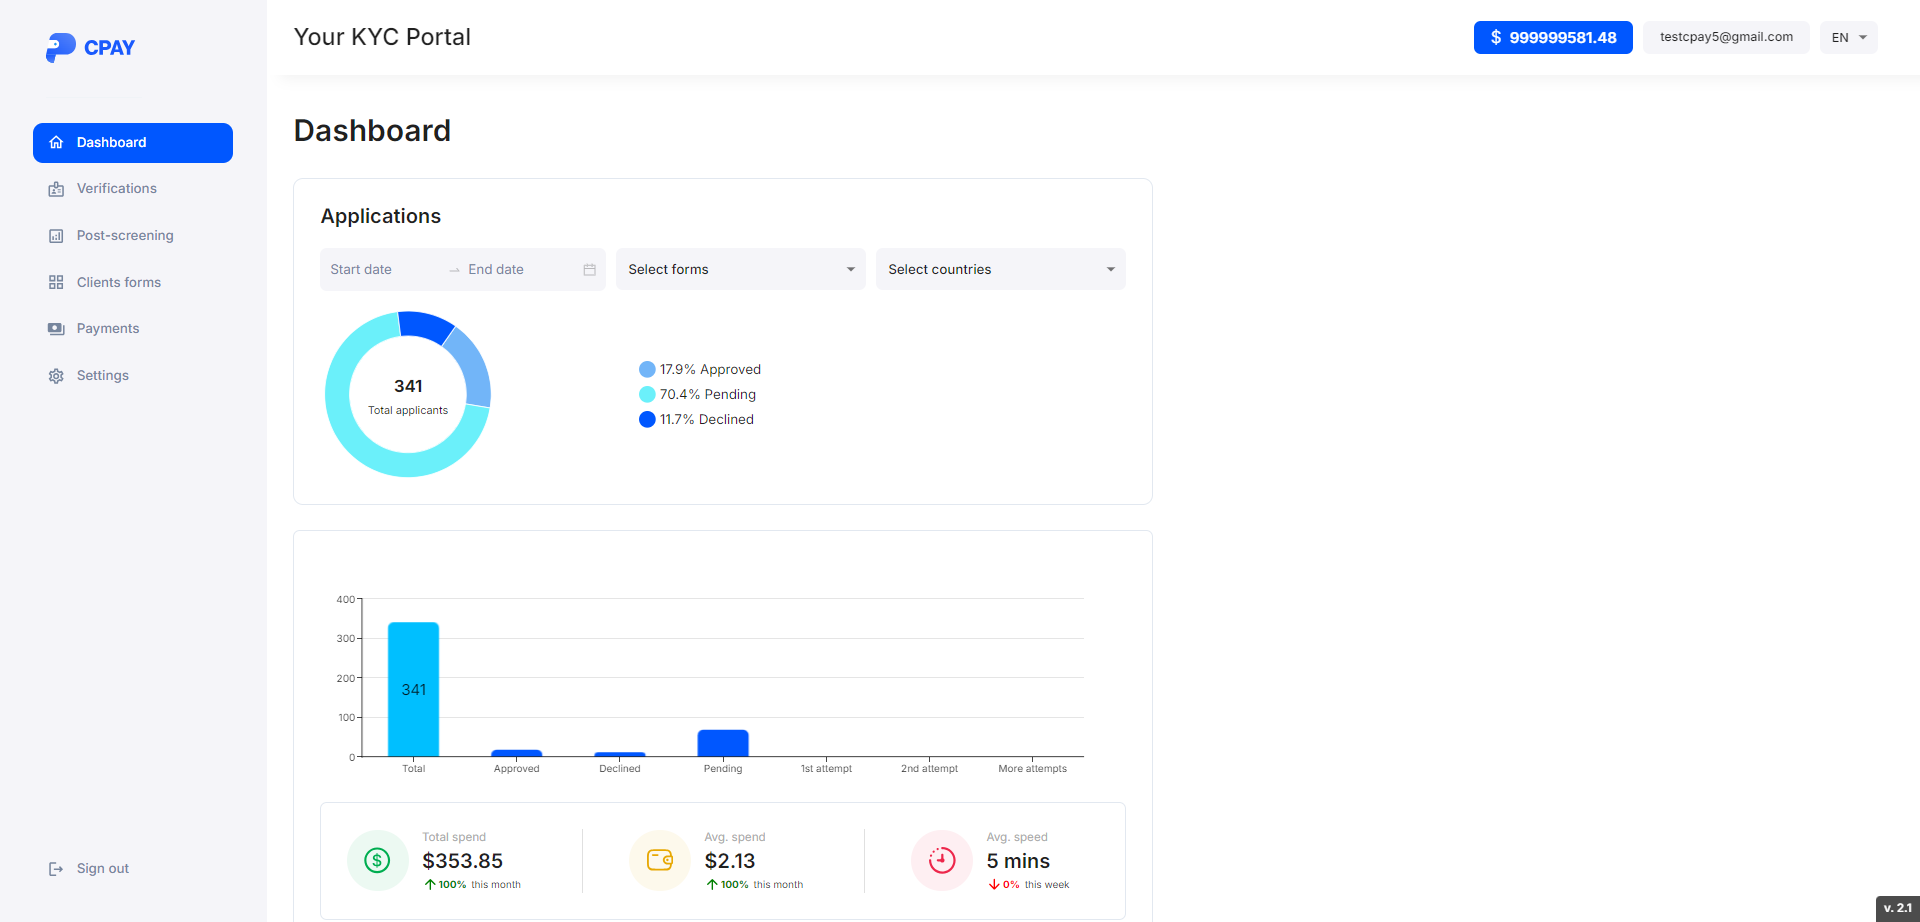Click the CPAY logo icon

(x=60, y=47)
